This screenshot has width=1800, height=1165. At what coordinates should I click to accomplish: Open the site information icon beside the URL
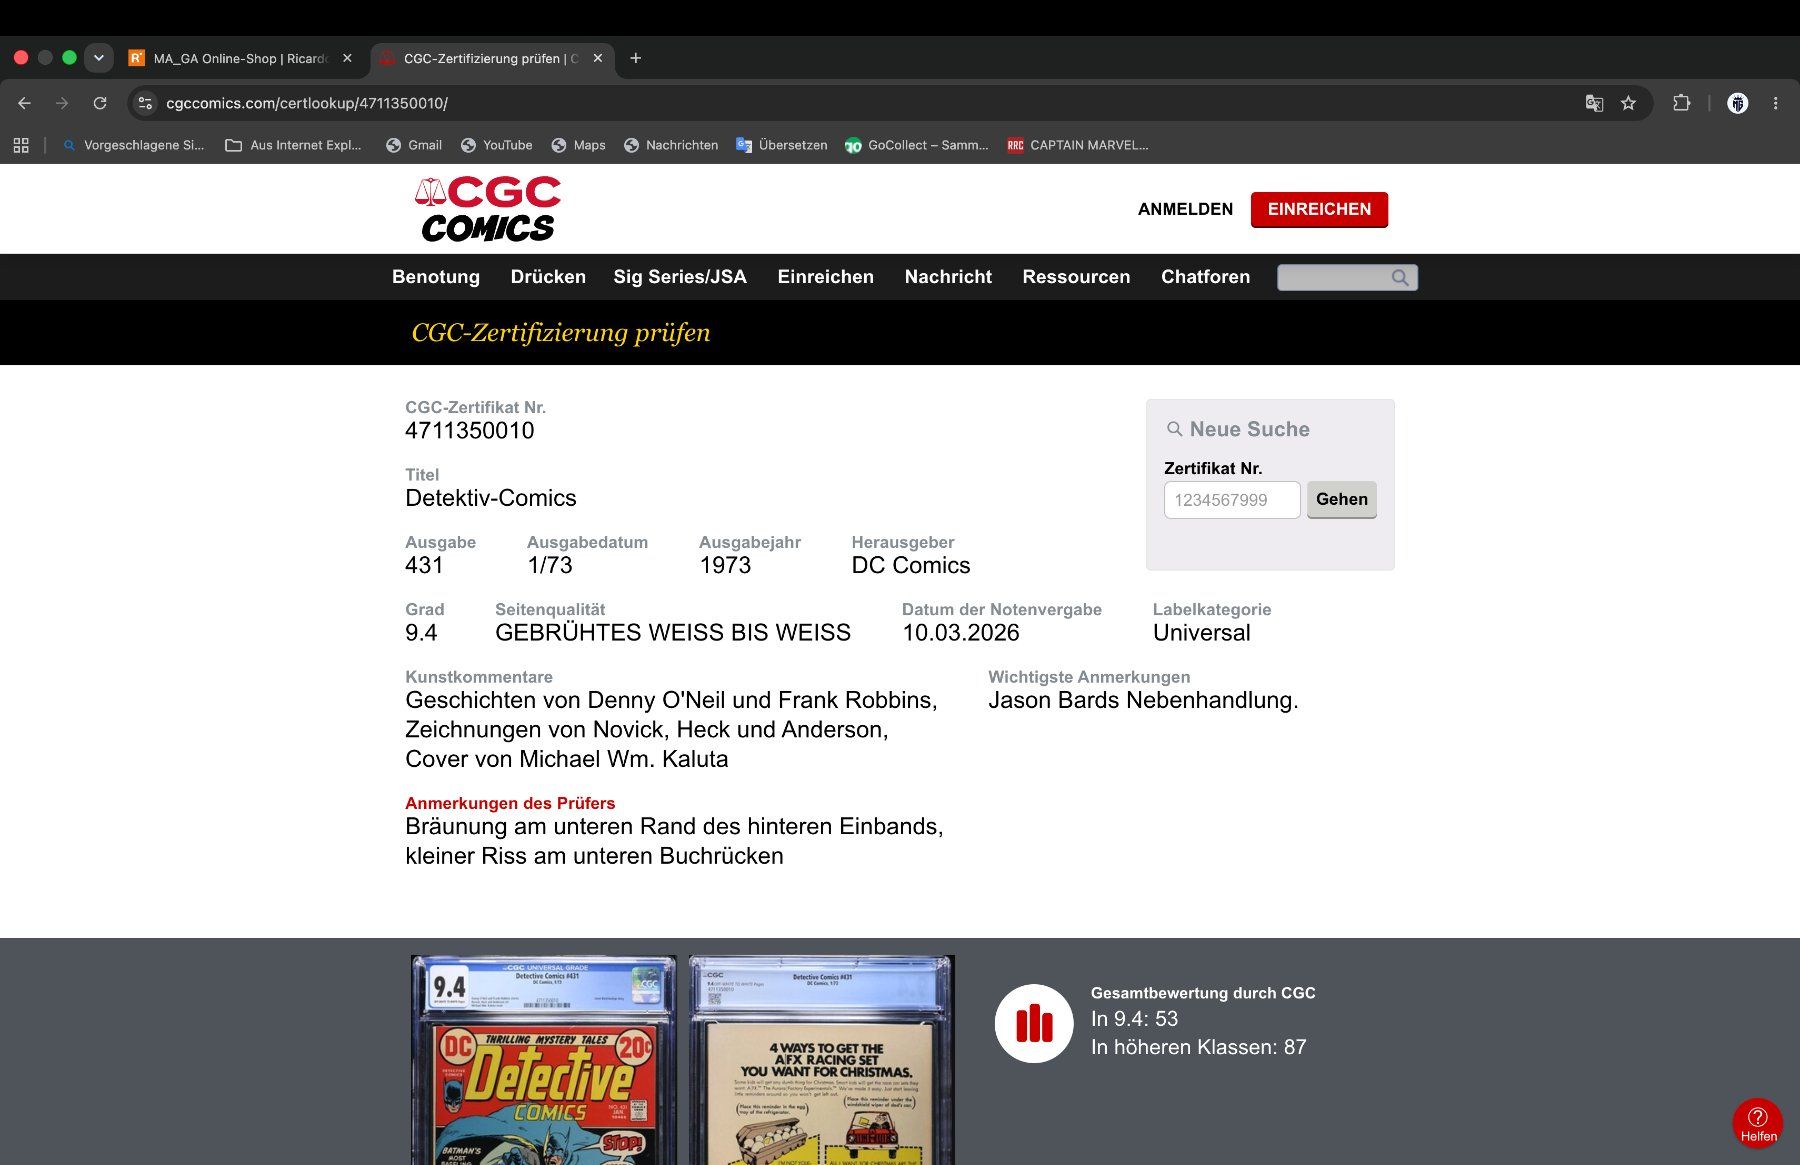(145, 103)
